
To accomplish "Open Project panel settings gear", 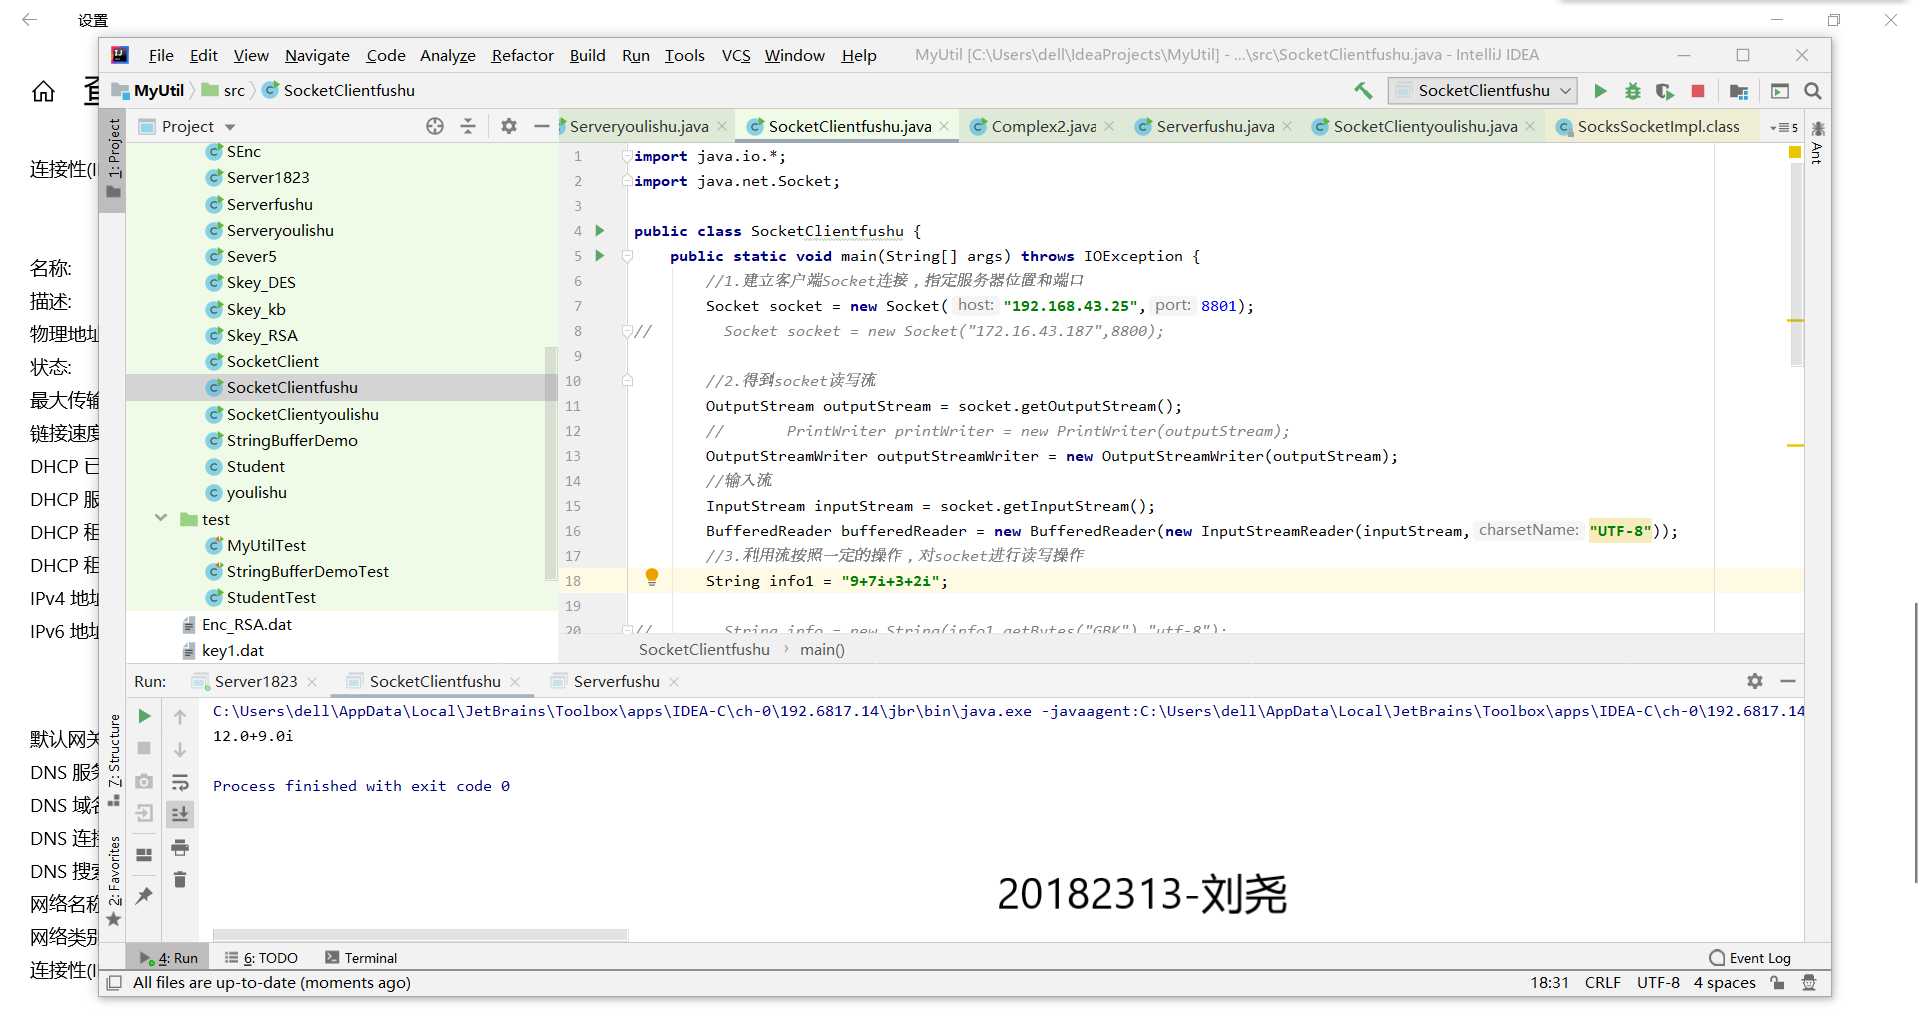I will pos(509,126).
